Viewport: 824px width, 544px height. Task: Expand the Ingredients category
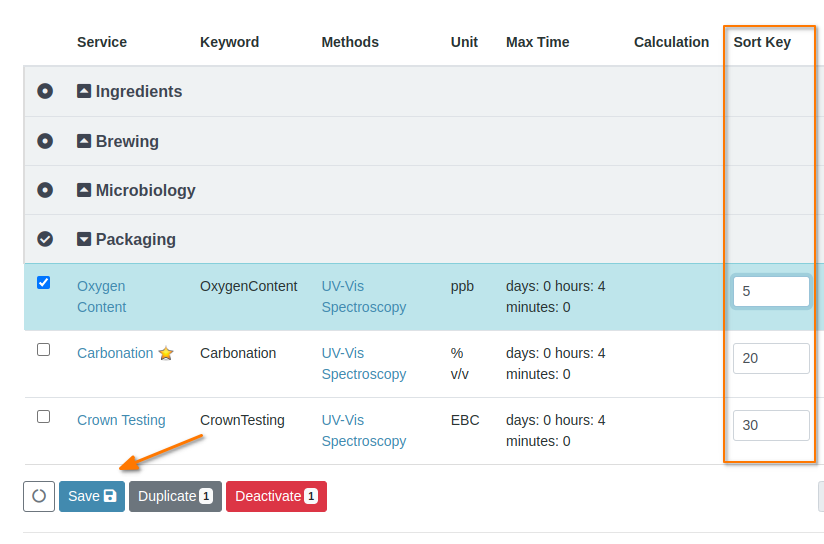pyautogui.click(x=84, y=91)
